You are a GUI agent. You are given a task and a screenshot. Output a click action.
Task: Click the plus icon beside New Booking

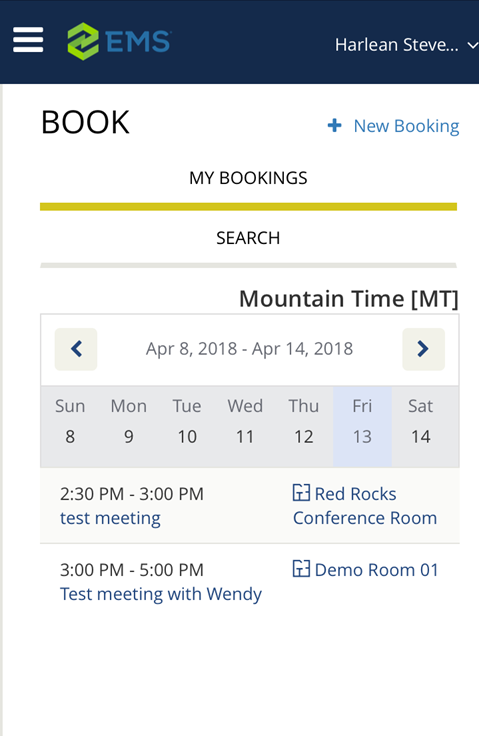[334, 125]
